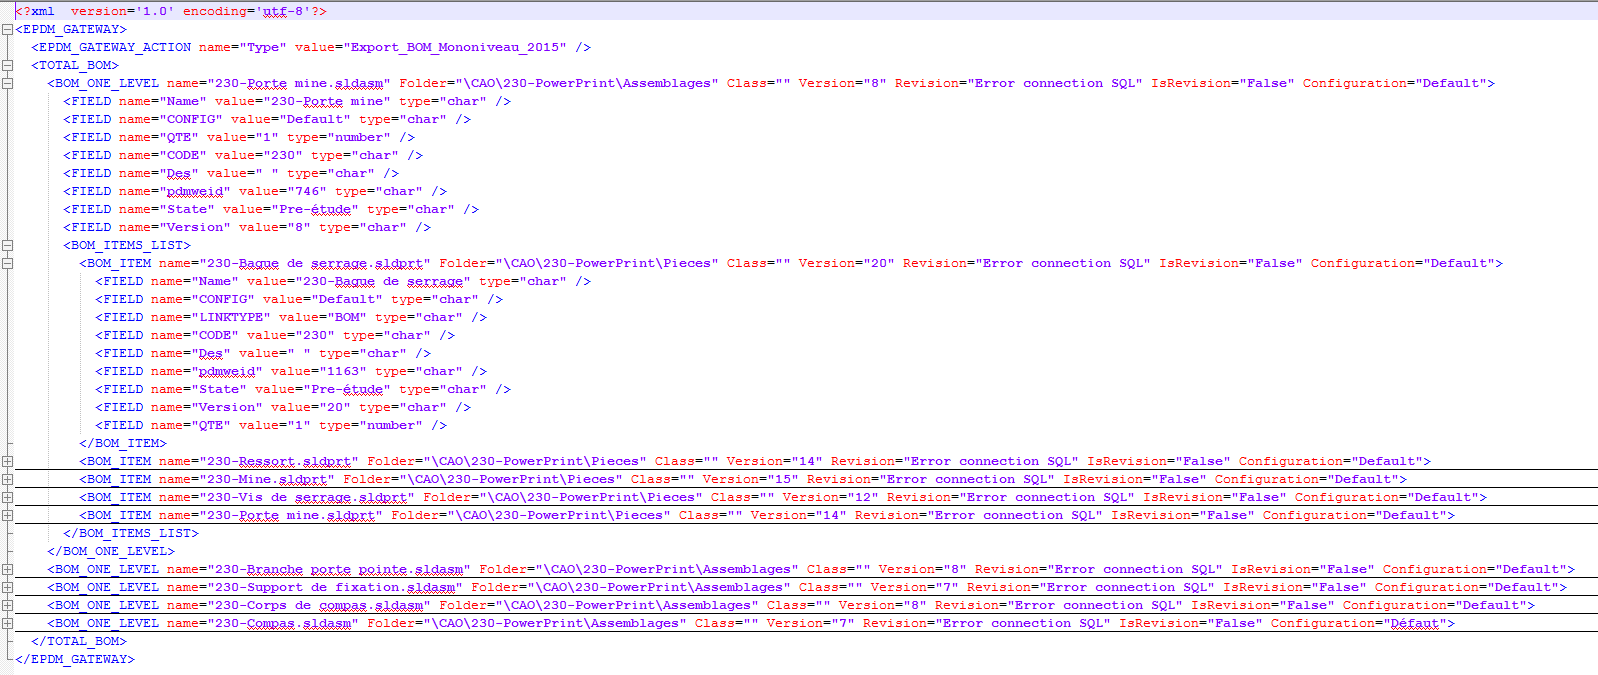Collapse the 230-Bague de serrage BOM_ITEM
The image size is (1598, 675).
[x=7, y=263]
